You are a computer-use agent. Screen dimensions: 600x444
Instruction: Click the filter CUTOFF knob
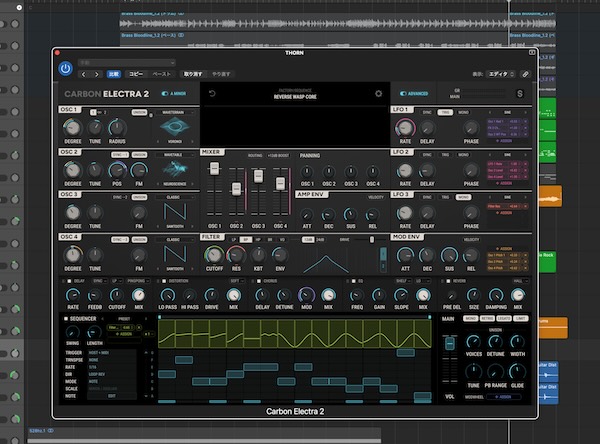pos(214,255)
